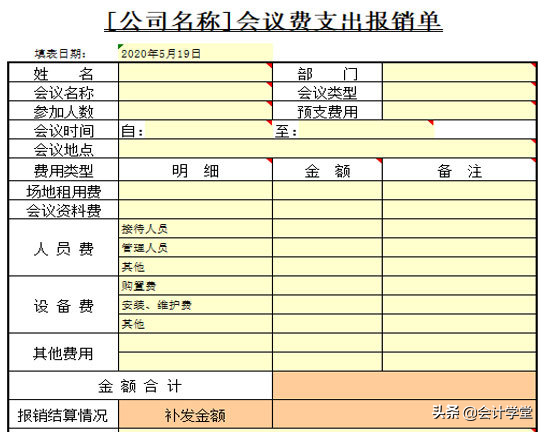Select the 预支费用 label cell
The image size is (545, 432).
pyautogui.click(x=327, y=111)
